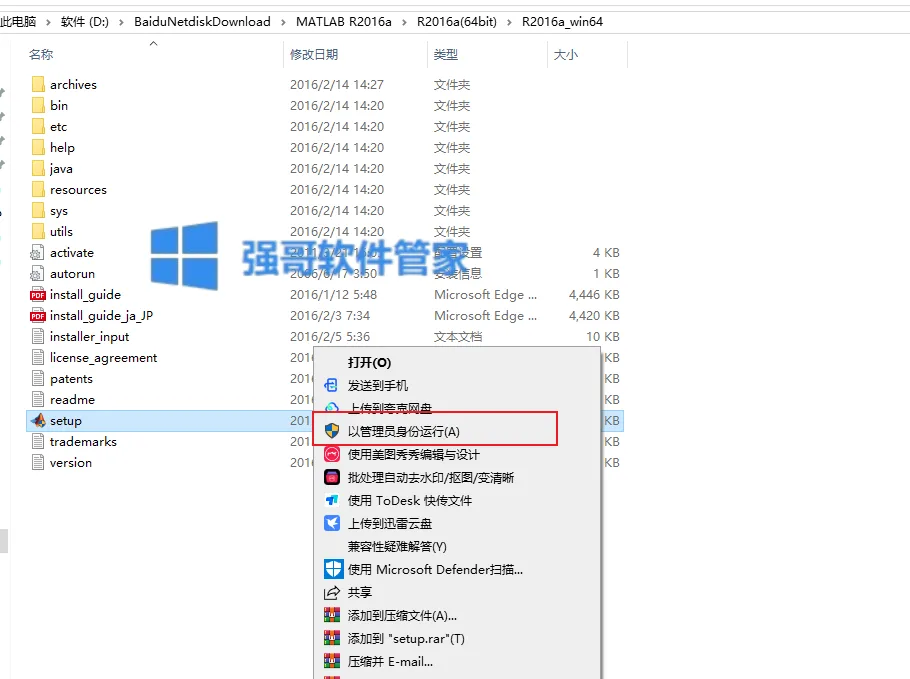Viewport: 910px width, 679px height.
Task: Click the autorun file icon
Action: [37, 273]
